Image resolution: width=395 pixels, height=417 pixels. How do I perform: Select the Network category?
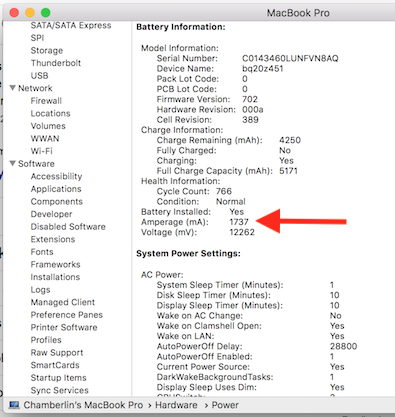35,88
